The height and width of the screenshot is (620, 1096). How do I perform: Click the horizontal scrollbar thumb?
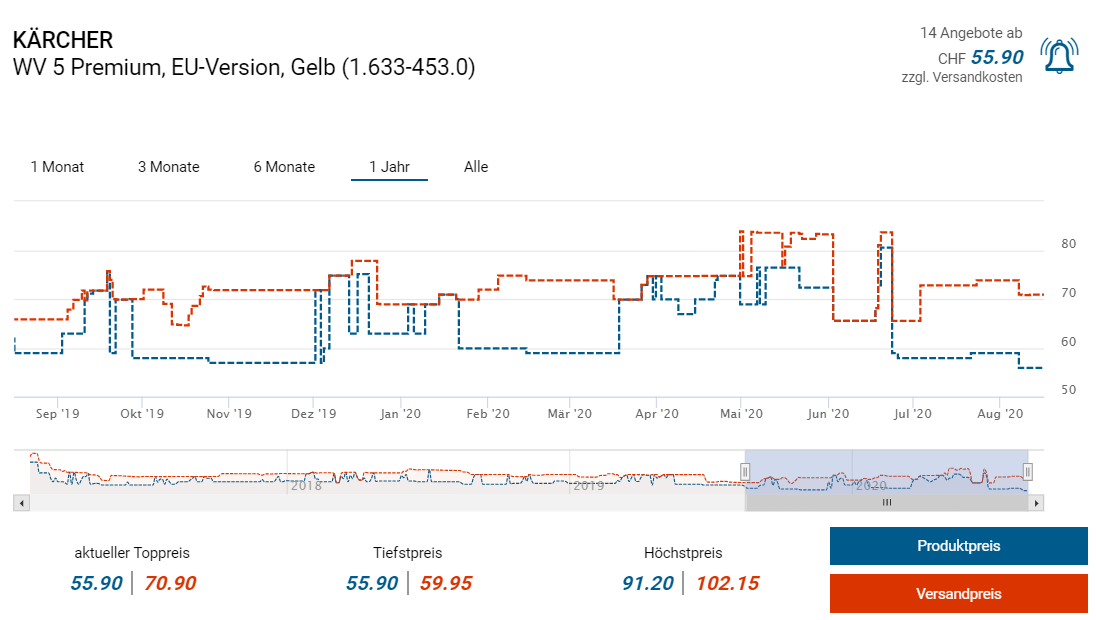(886, 503)
